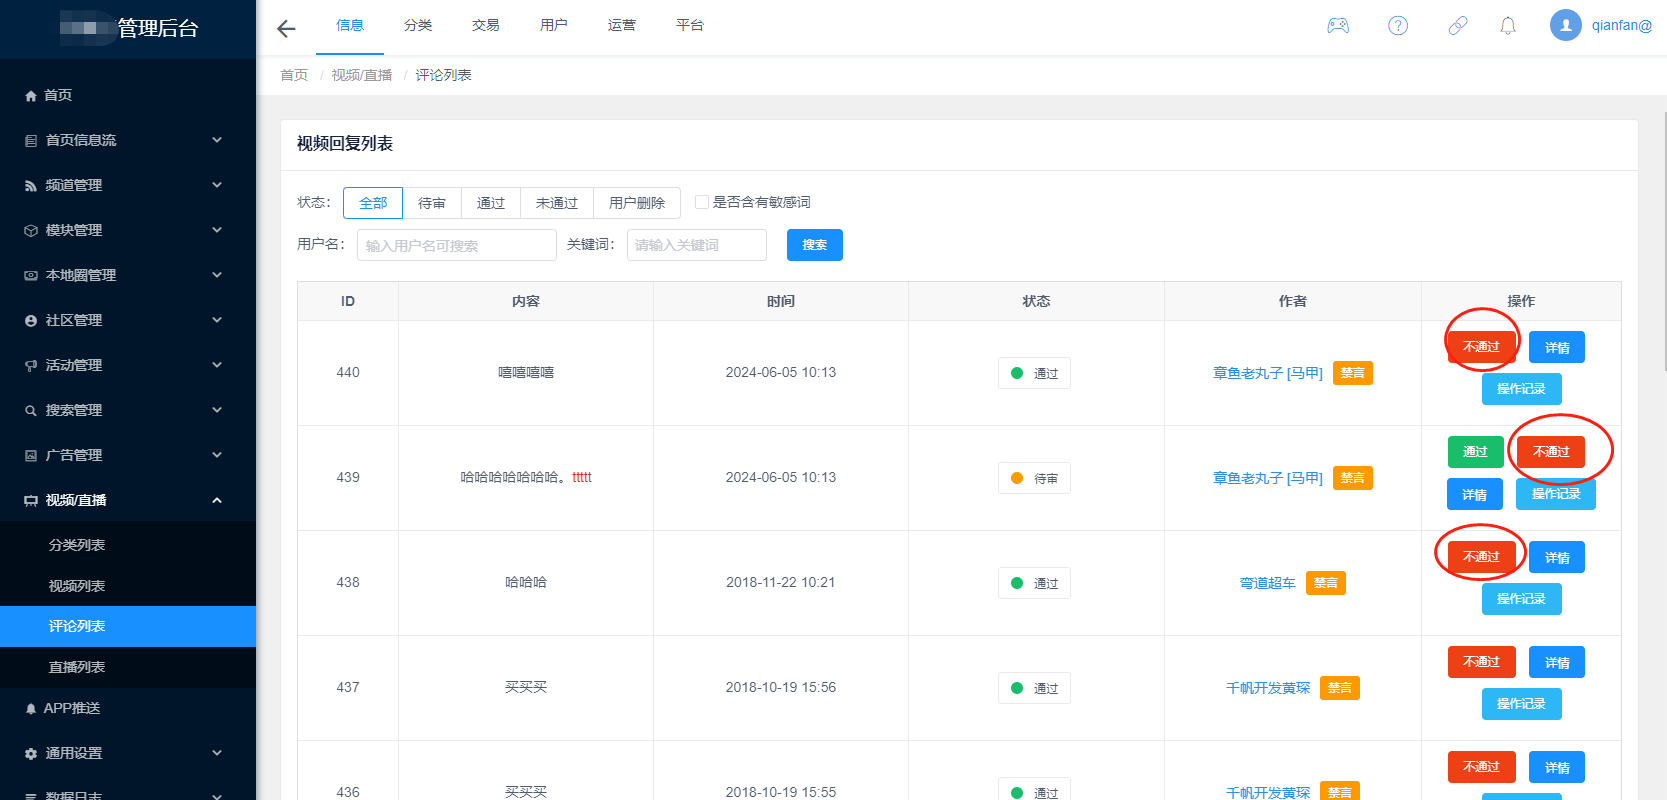Viewport: 1667px width, 800px height.
Task: Click the qianfan@ account name
Action: click(x=1622, y=26)
